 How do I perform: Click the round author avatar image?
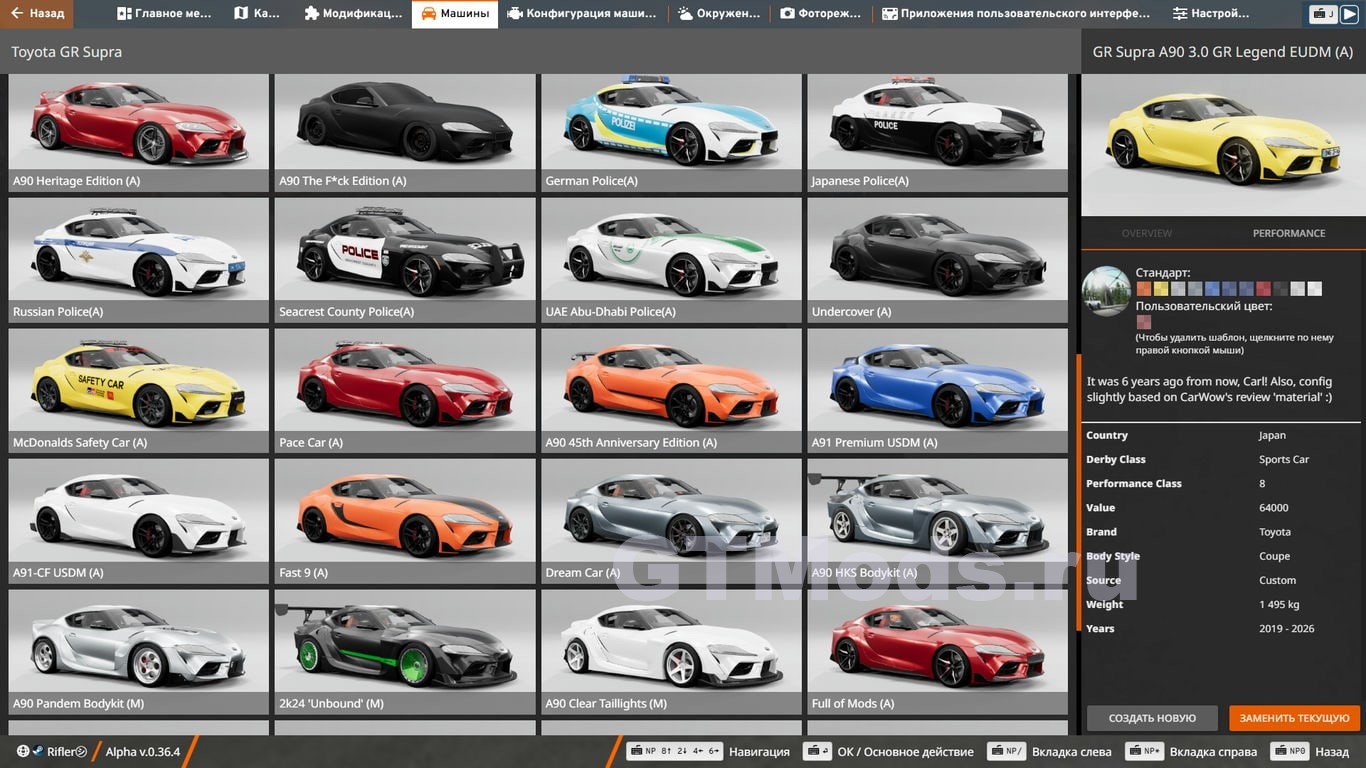(x=1107, y=291)
